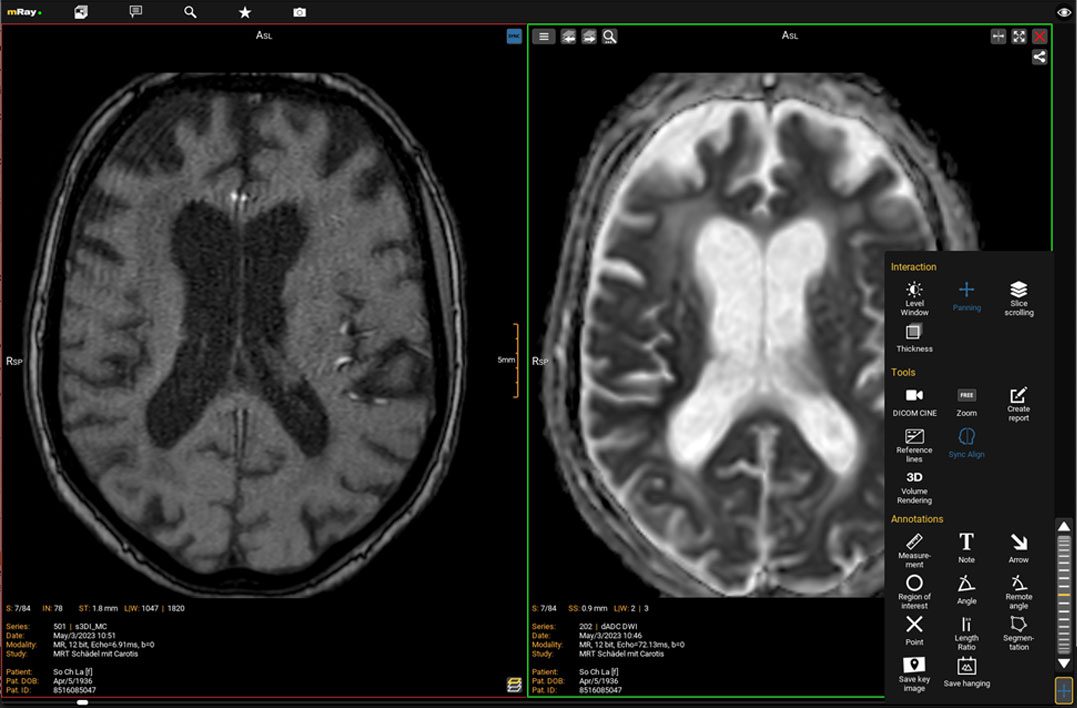Select the Level Window interaction tool

point(914,297)
